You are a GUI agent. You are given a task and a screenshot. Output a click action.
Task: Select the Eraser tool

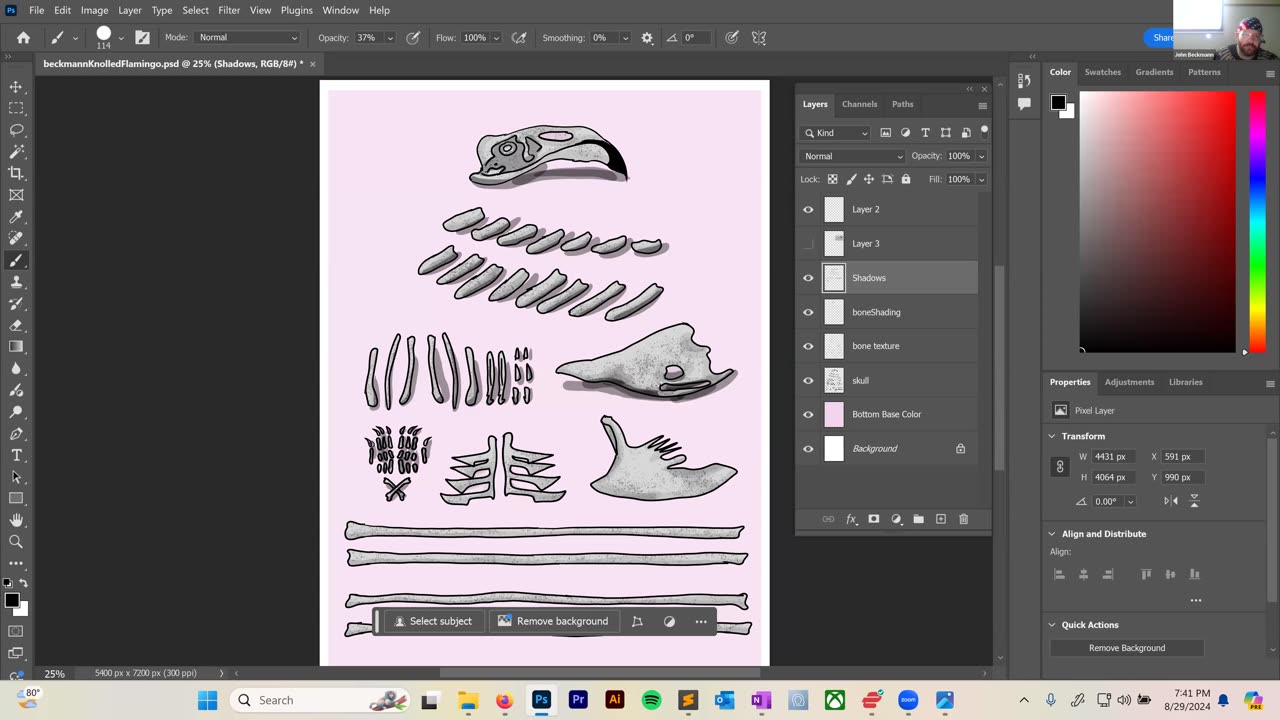coord(16,325)
